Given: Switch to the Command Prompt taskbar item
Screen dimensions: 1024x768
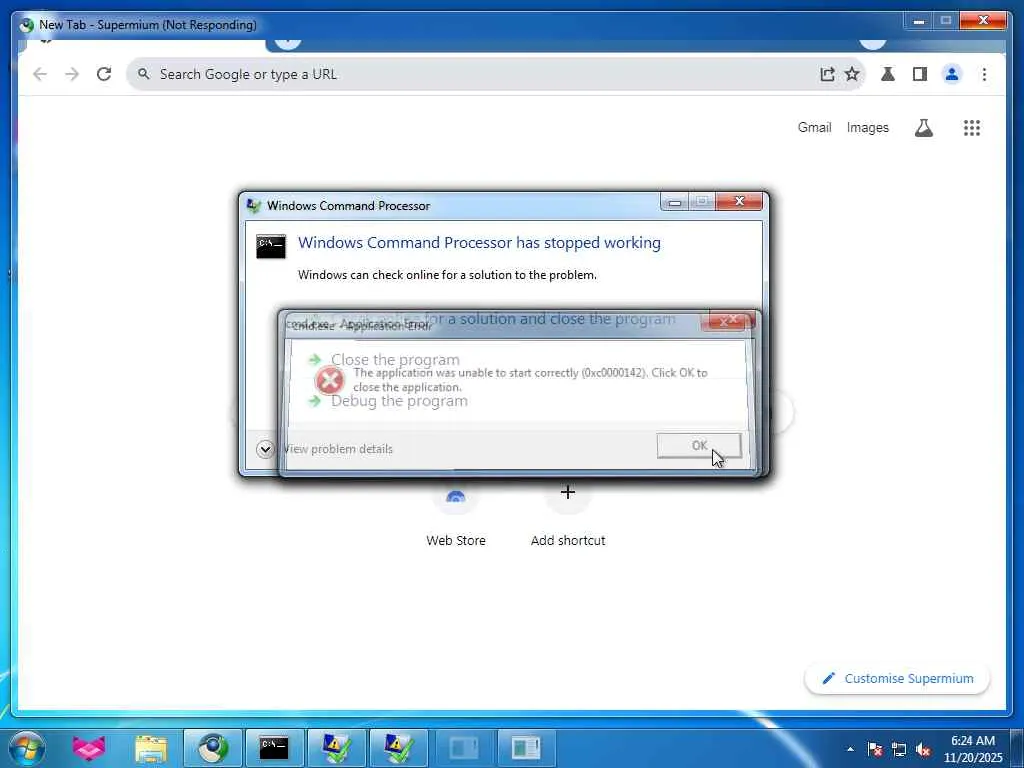Looking at the screenshot, I should click(x=274, y=748).
